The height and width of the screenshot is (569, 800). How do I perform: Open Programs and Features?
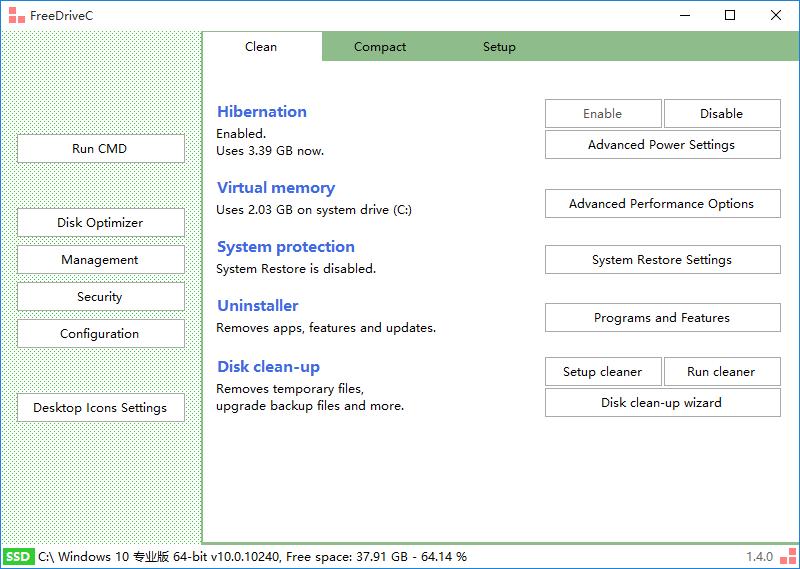click(662, 317)
